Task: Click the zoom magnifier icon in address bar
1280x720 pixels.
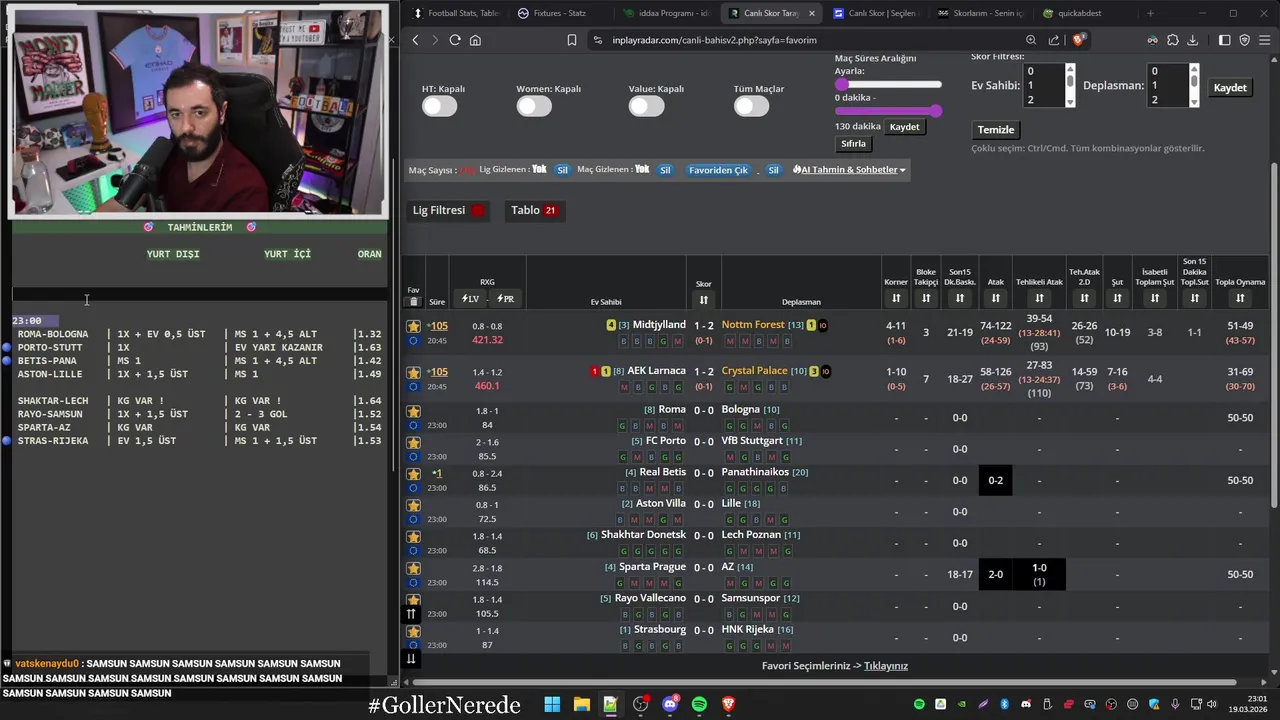Action: coord(1030,40)
